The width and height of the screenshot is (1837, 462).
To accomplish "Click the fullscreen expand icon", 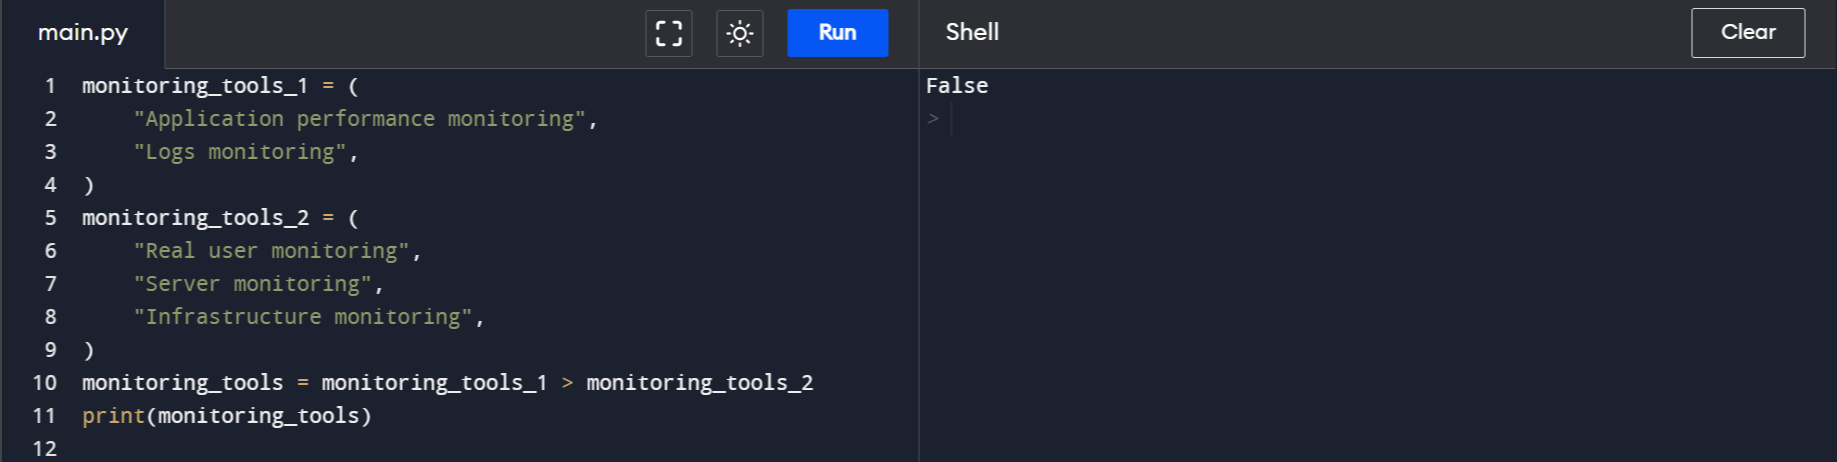I will pos(669,33).
